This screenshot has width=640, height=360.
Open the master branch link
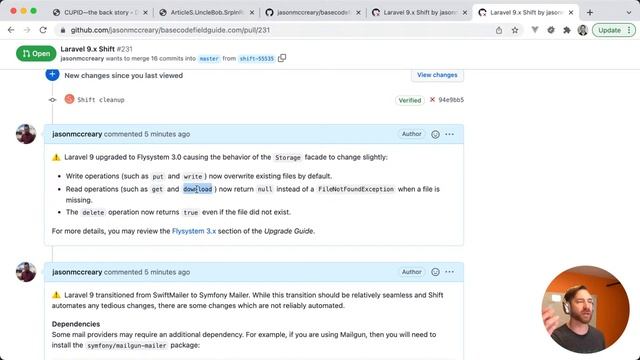pos(209,59)
